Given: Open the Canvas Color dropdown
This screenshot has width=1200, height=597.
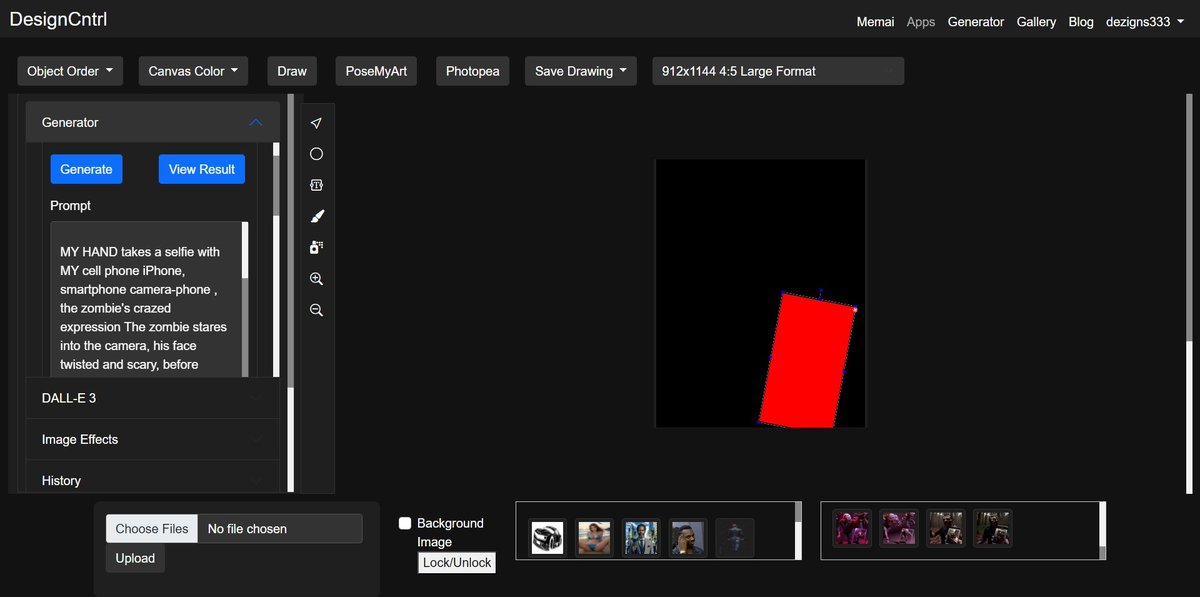Looking at the screenshot, I should pos(192,70).
